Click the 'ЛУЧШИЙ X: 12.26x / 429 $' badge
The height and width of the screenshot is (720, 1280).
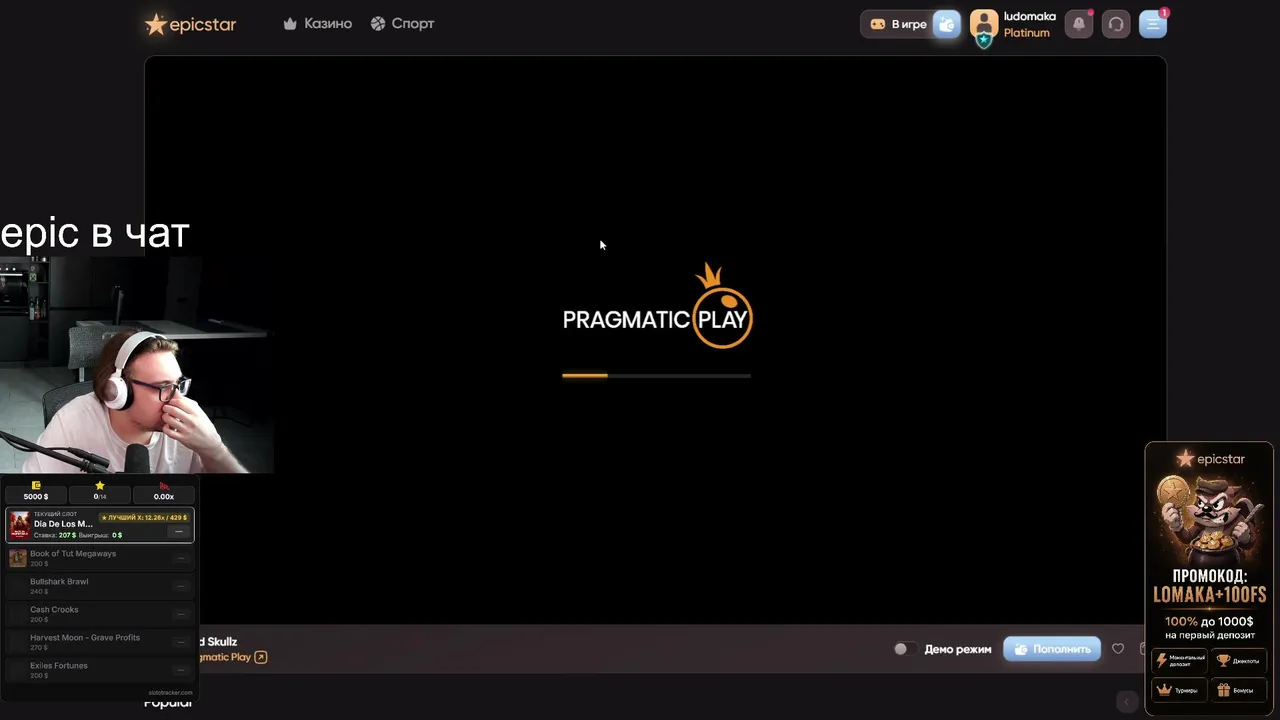[x=144, y=518]
